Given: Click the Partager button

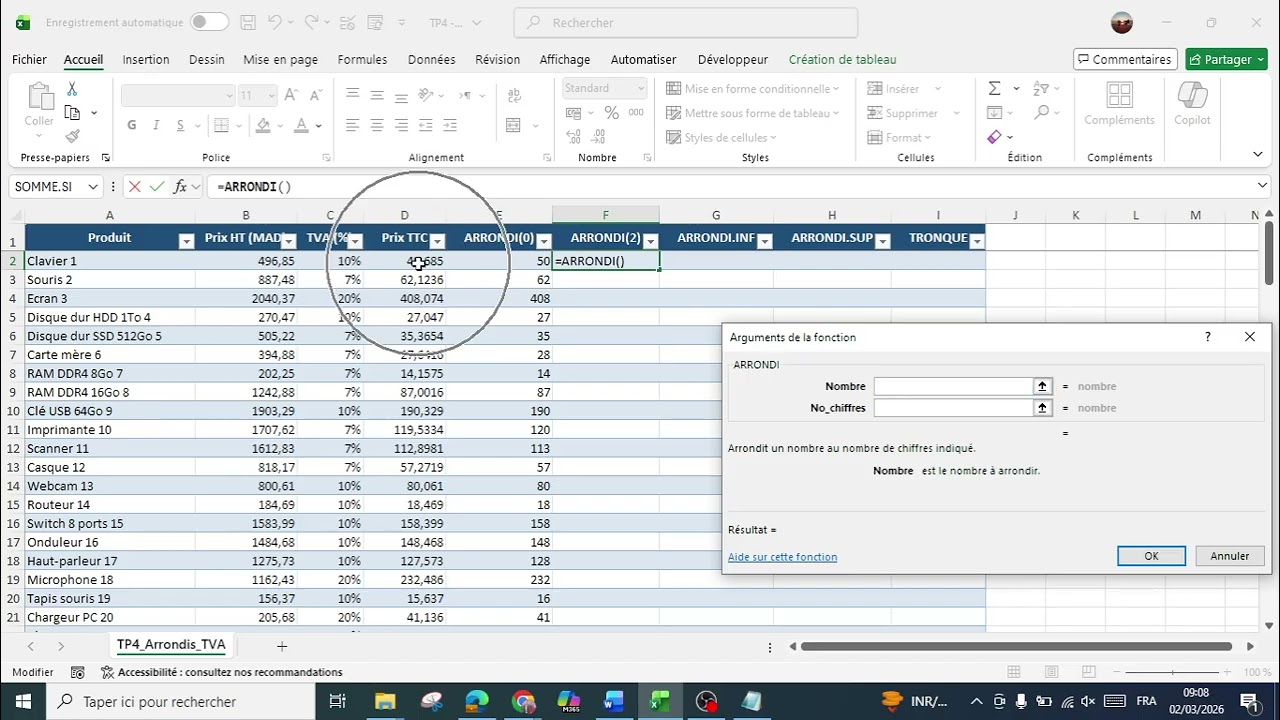Looking at the screenshot, I should (1226, 59).
